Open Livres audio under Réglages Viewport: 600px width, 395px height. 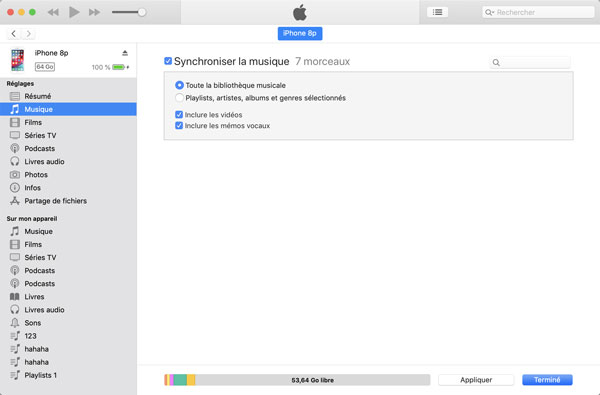pos(68,162)
